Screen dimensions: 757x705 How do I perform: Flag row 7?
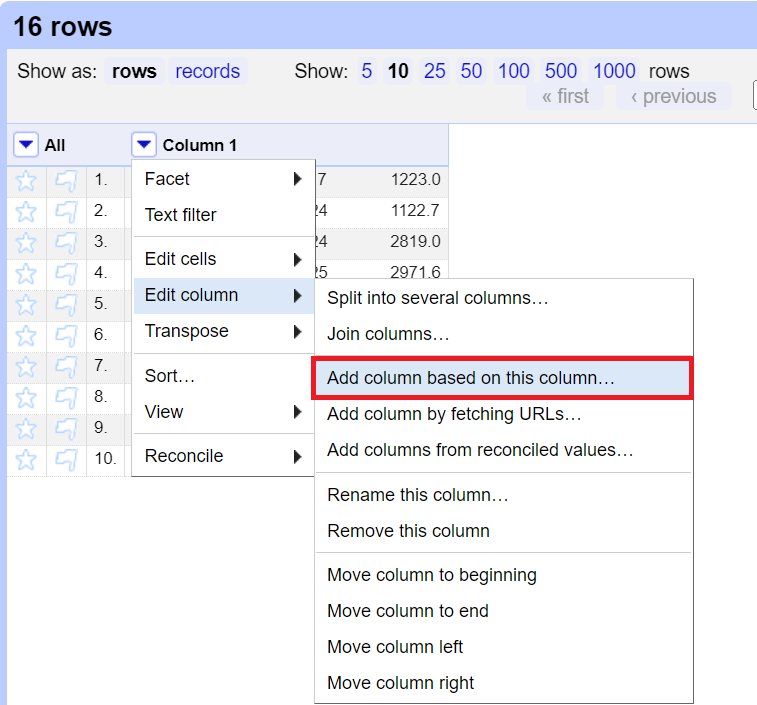coord(66,367)
